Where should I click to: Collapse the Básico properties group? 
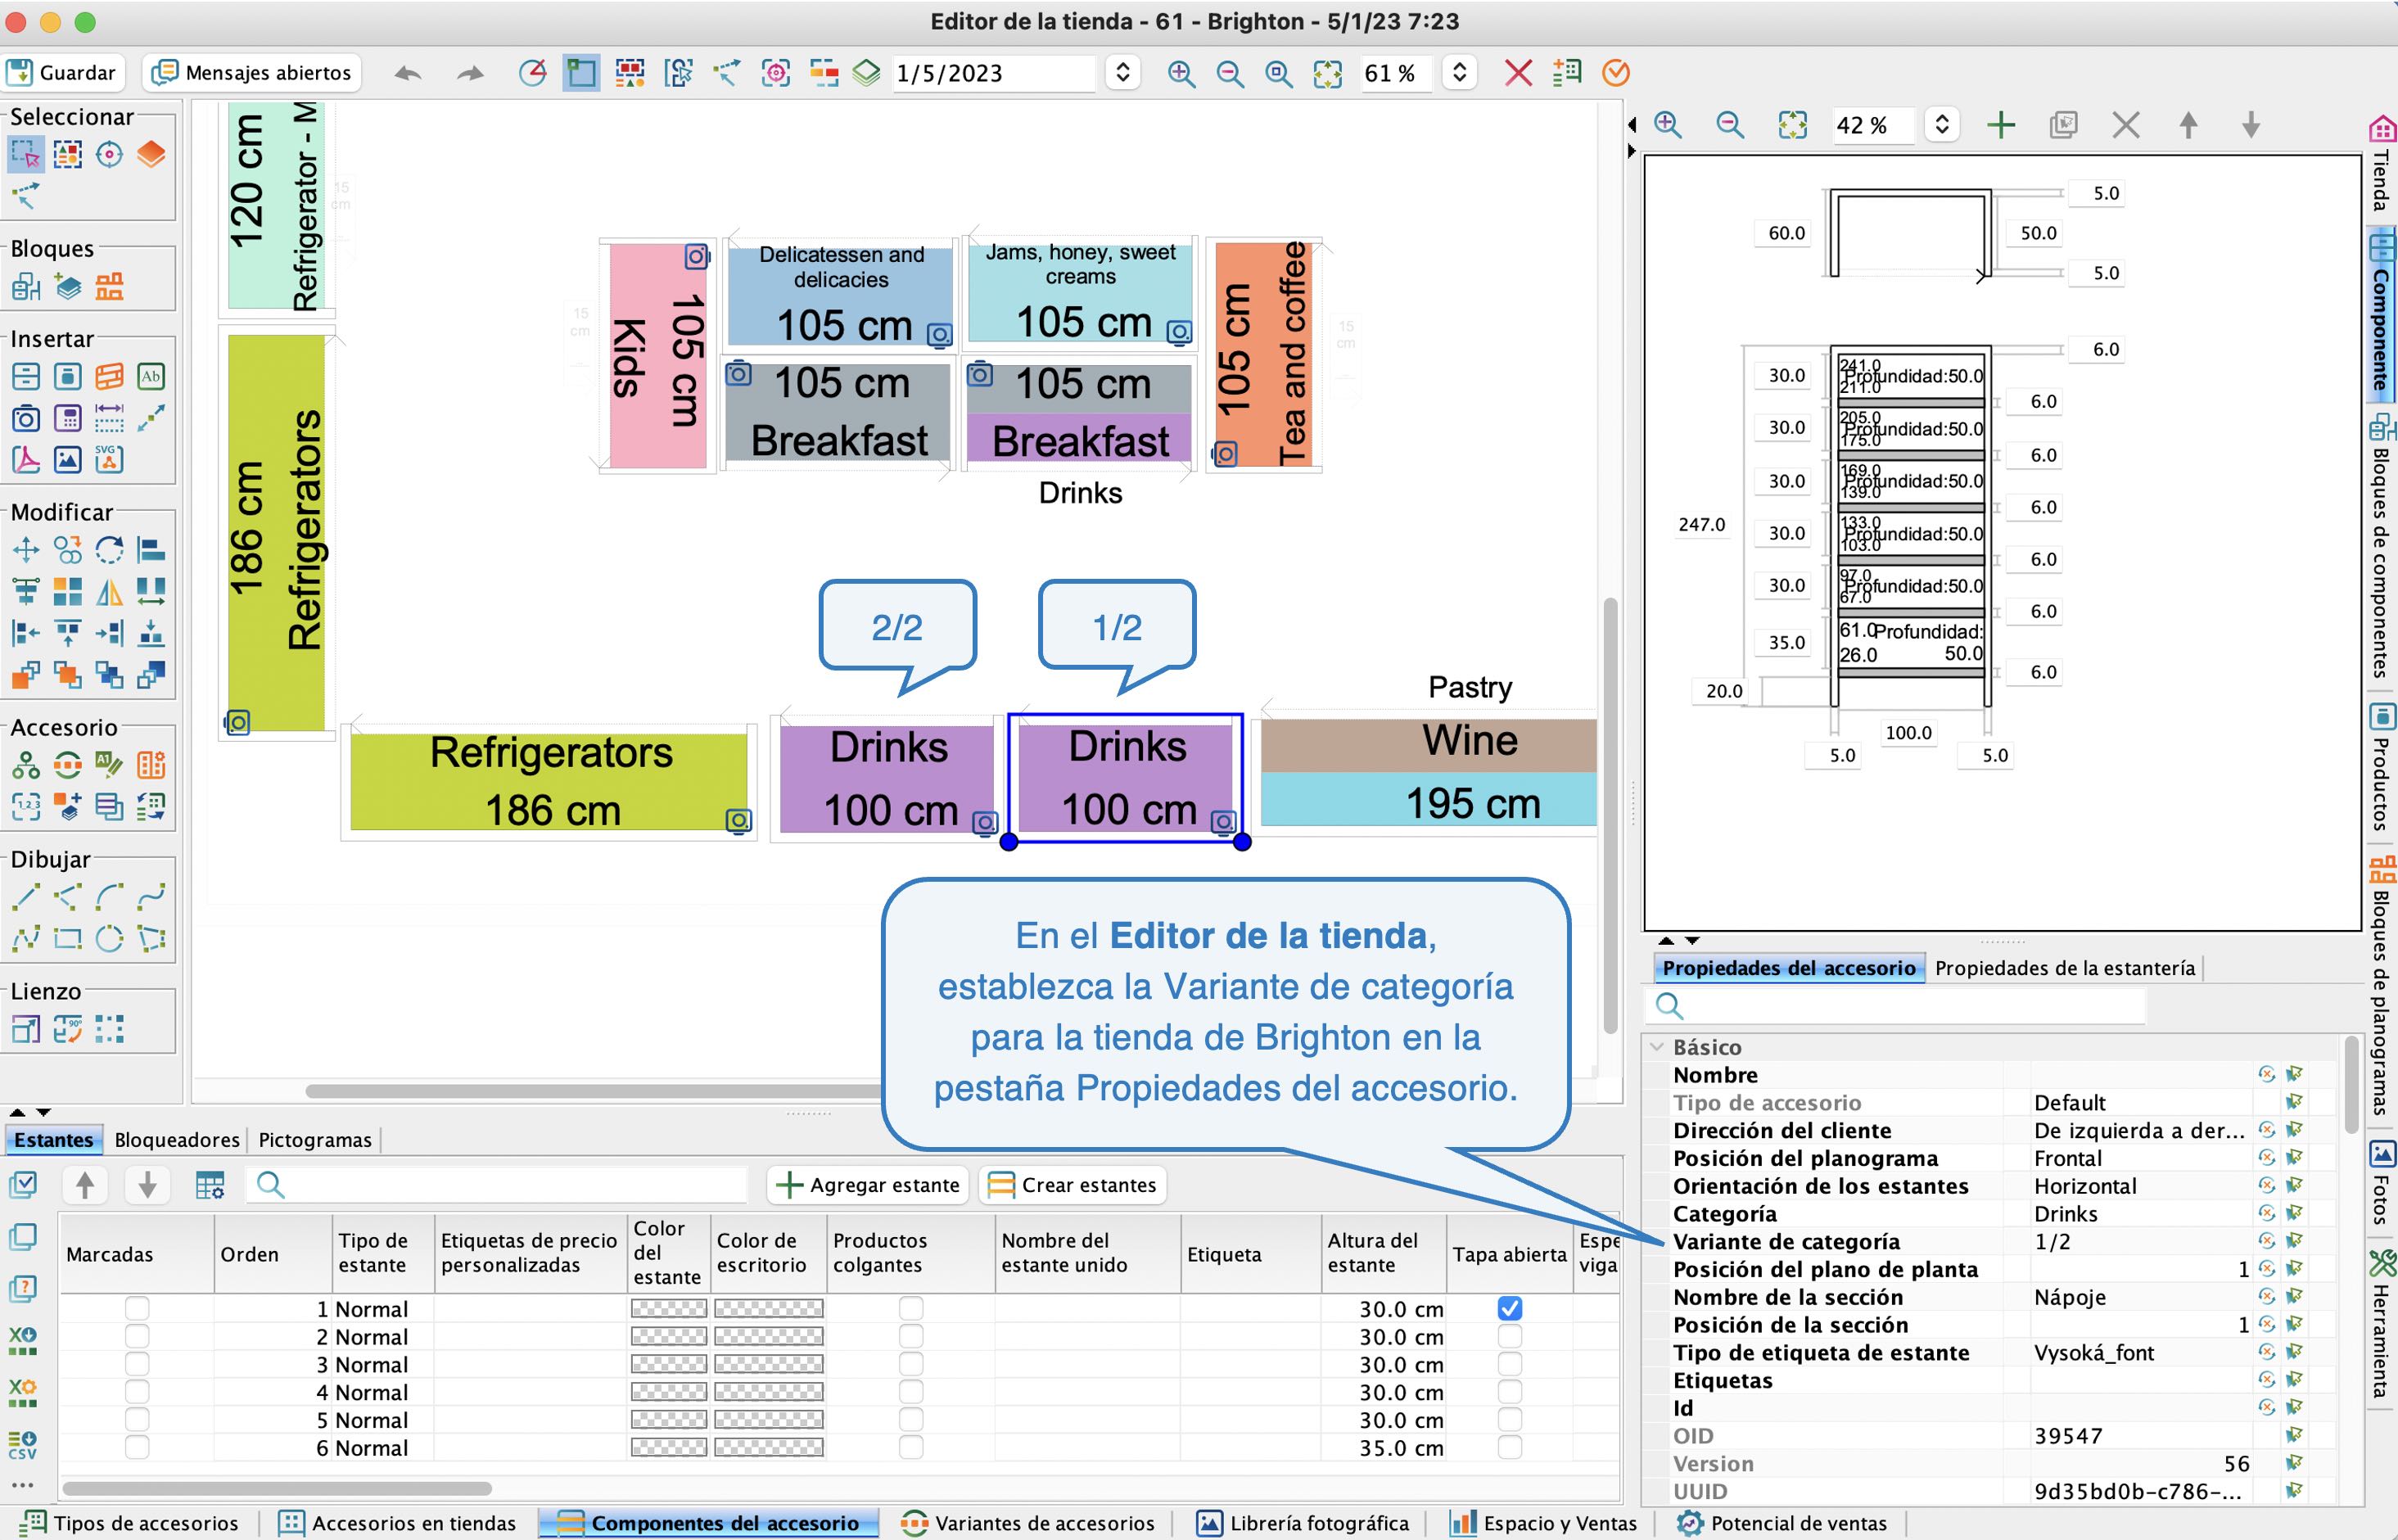1657,1047
